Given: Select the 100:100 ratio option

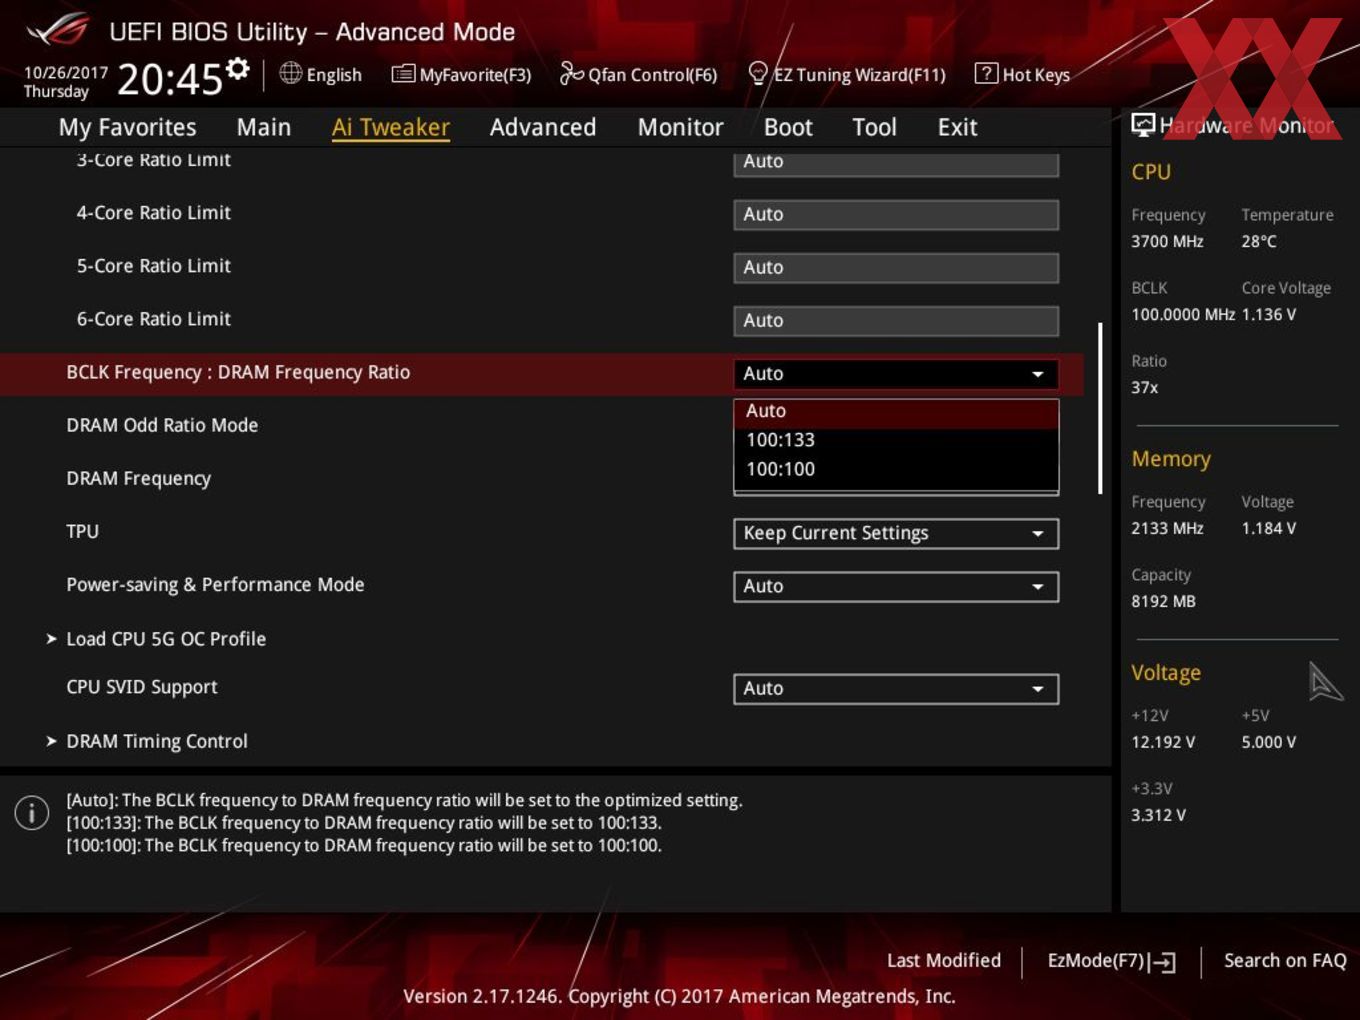Looking at the screenshot, I should [x=896, y=469].
